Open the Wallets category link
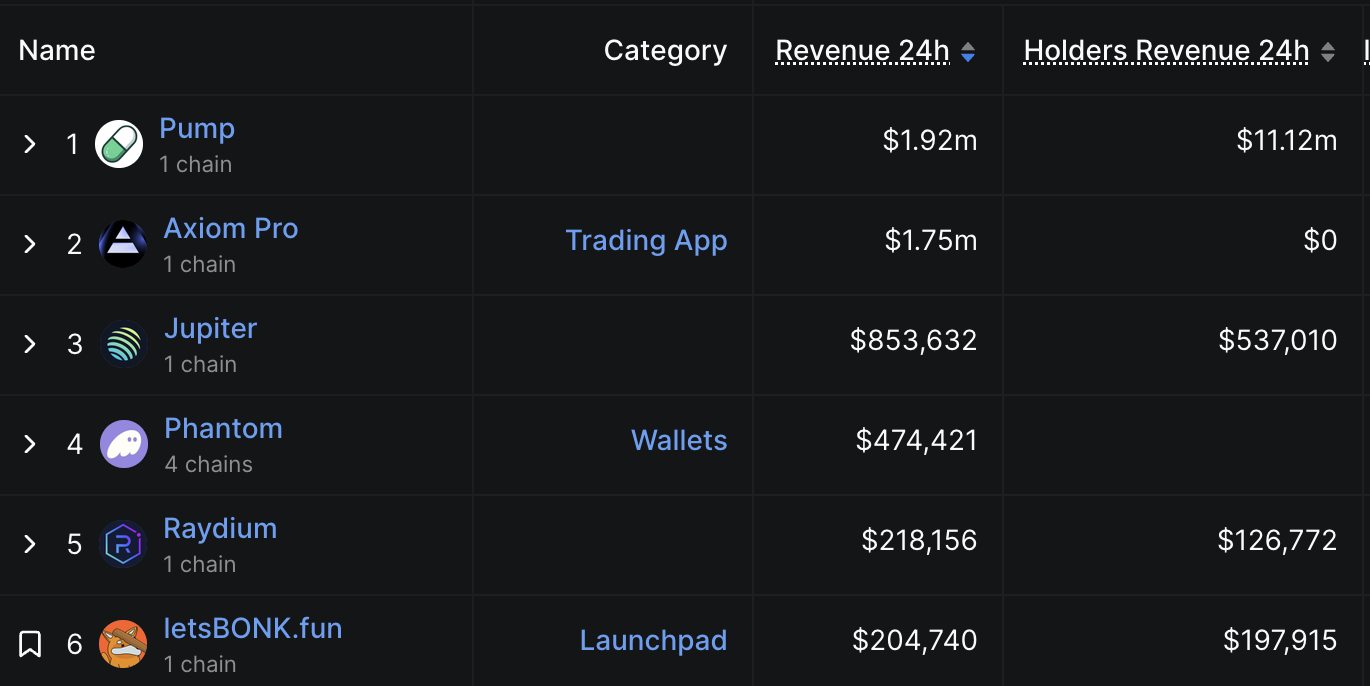The width and height of the screenshot is (1370, 686). pyautogui.click(x=679, y=441)
